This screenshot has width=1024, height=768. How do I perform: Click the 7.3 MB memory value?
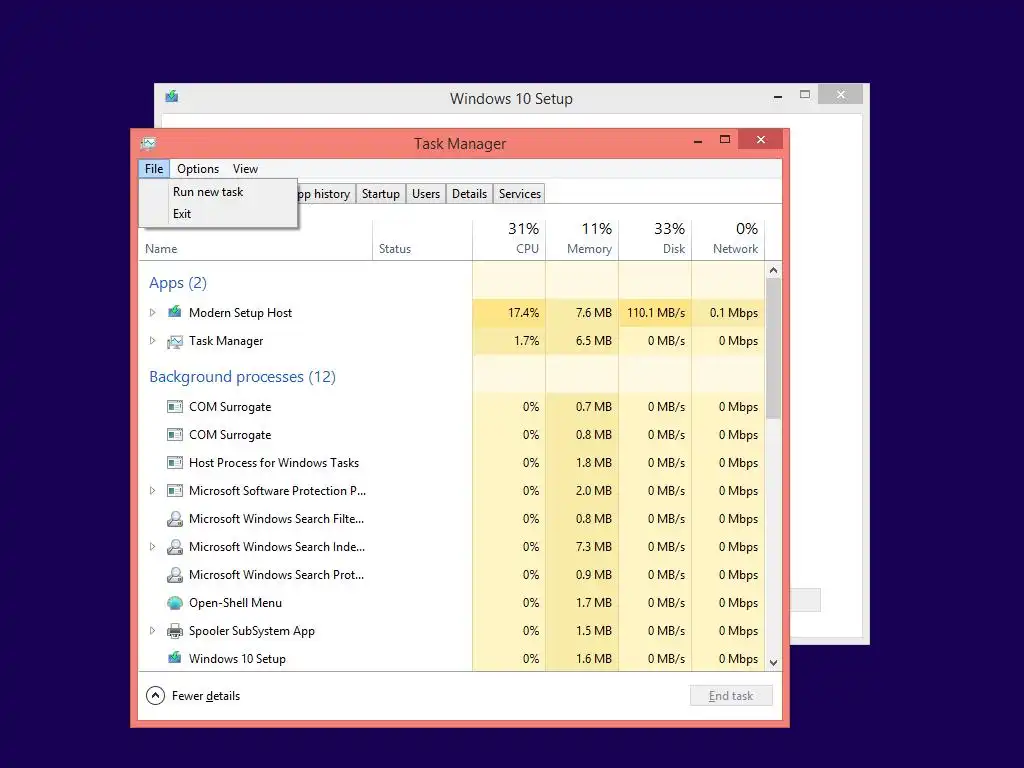click(594, 547)
